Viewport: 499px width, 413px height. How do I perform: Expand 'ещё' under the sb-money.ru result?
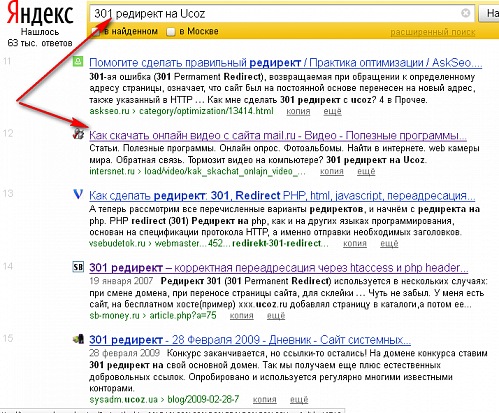click(276, 315)
